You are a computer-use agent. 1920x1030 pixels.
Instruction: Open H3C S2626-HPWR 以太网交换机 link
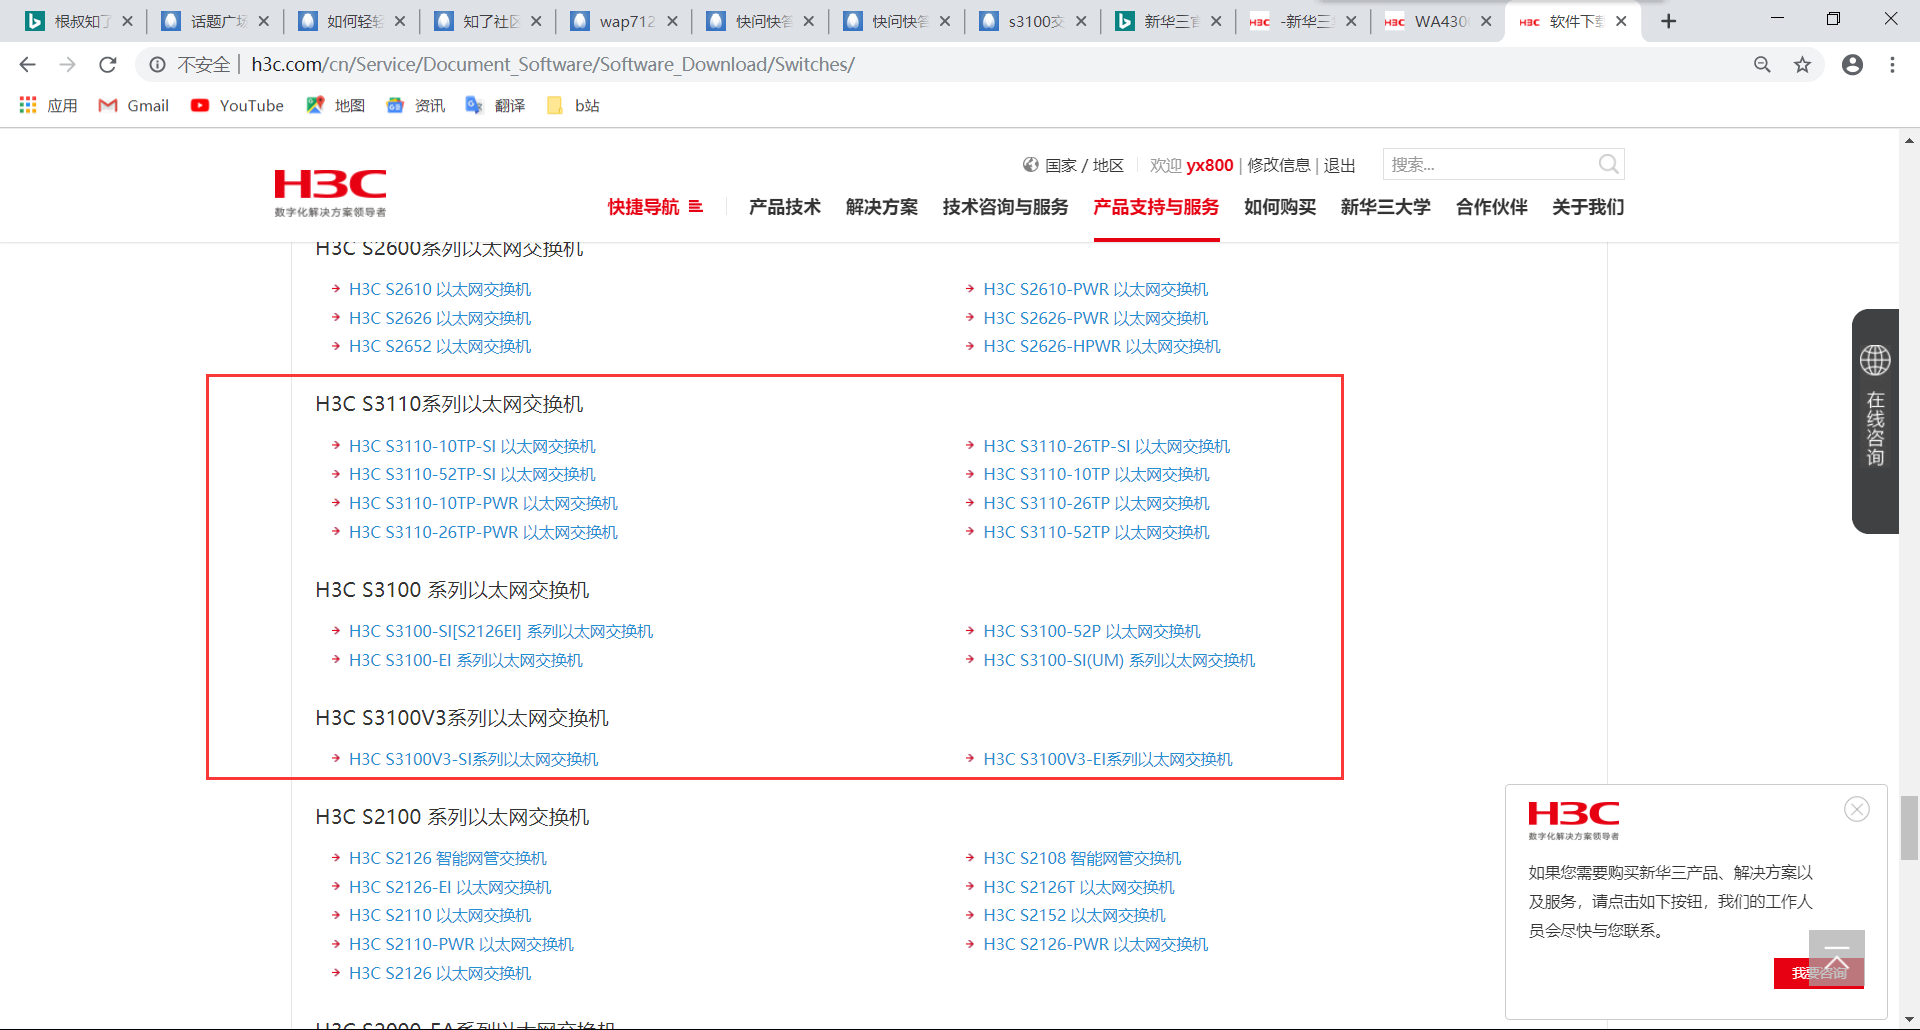(x=1102, y=346)
